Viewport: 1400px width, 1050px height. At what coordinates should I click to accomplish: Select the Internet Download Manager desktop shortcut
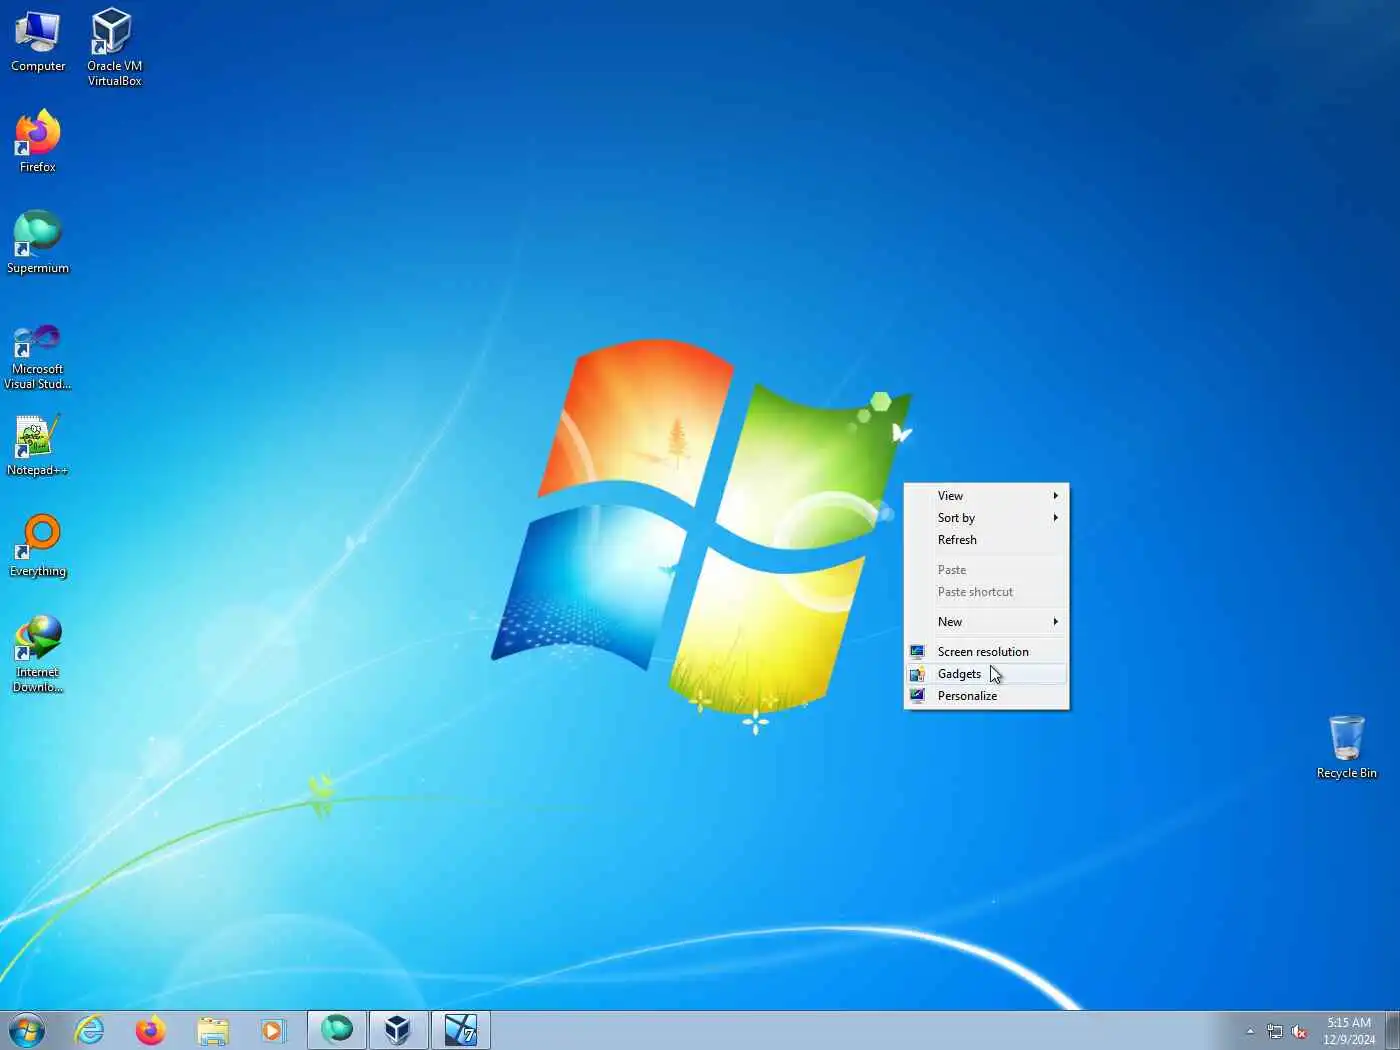[38, 654]
